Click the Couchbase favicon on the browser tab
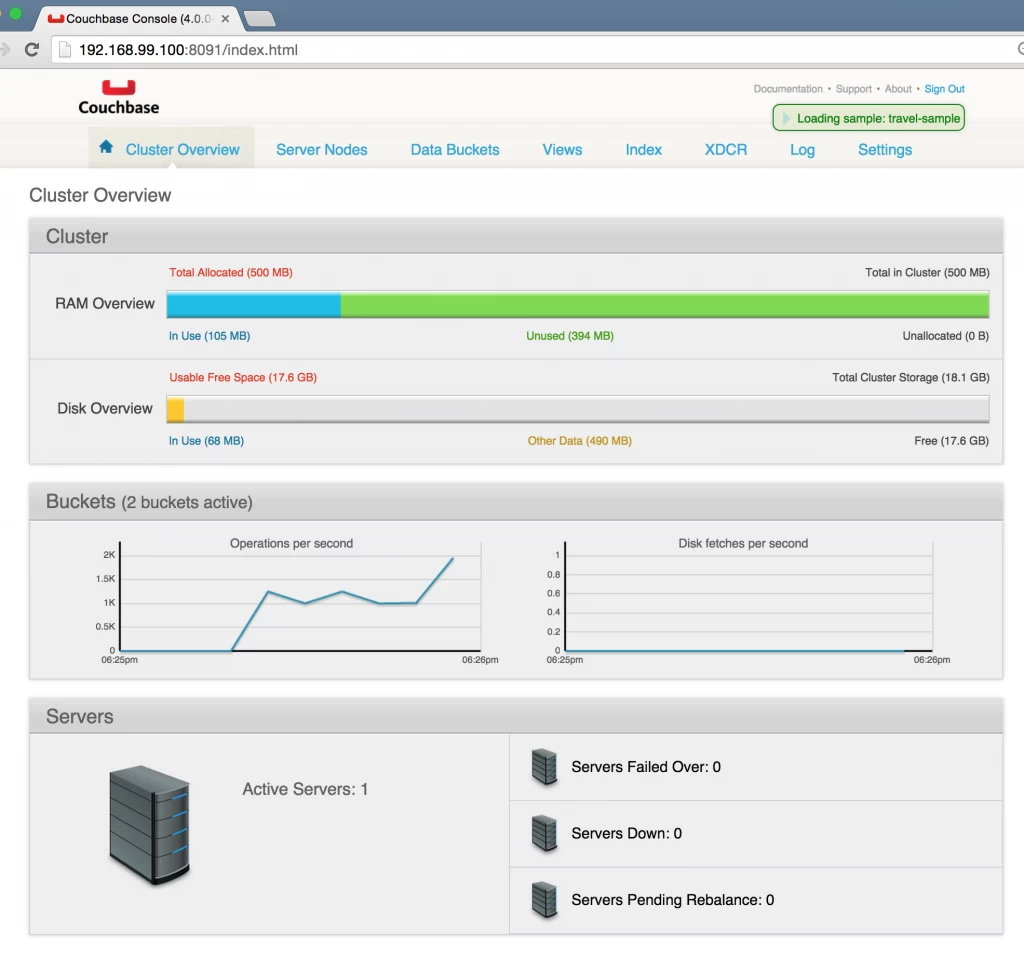Viewport: 1024px width, 958px height. pyautogui.click(x=56, y=18)
